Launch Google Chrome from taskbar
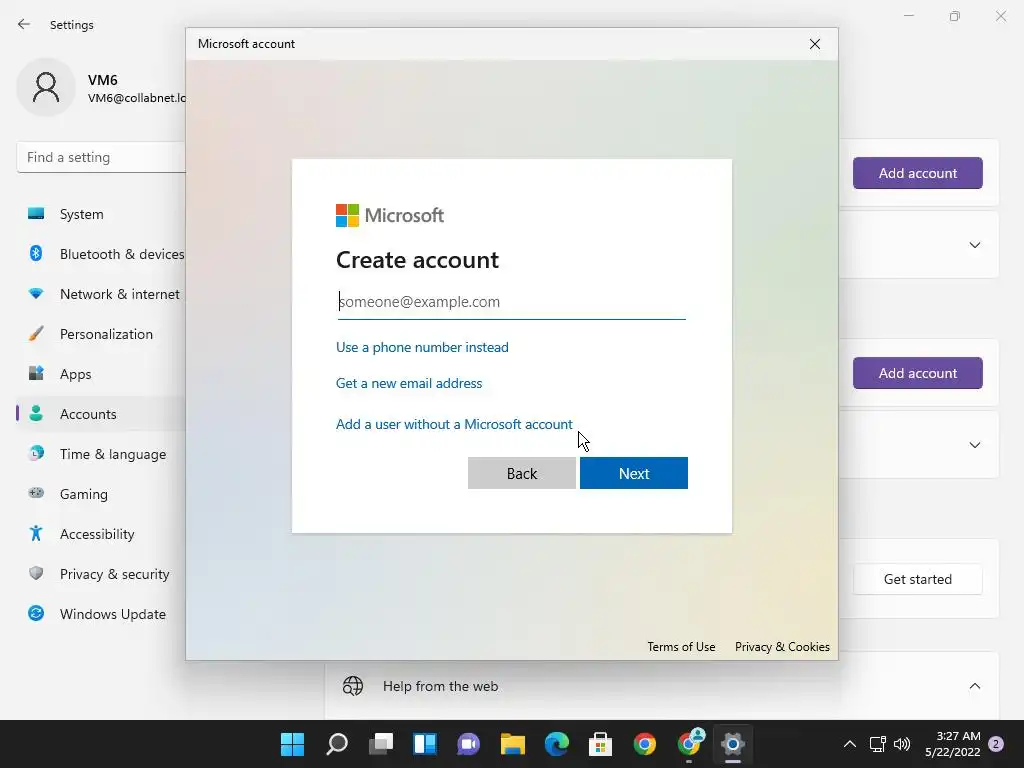 coord(645,744)
